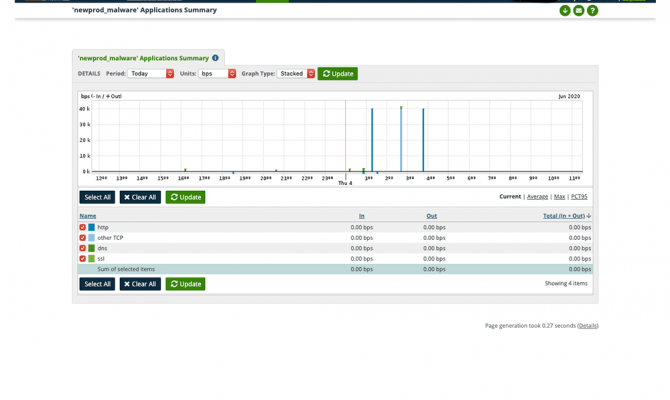The height and width of the screenshot is (400, 670).
Task: Open the Graph Type dropdown showing Stacked
Action: pos(296,74)
